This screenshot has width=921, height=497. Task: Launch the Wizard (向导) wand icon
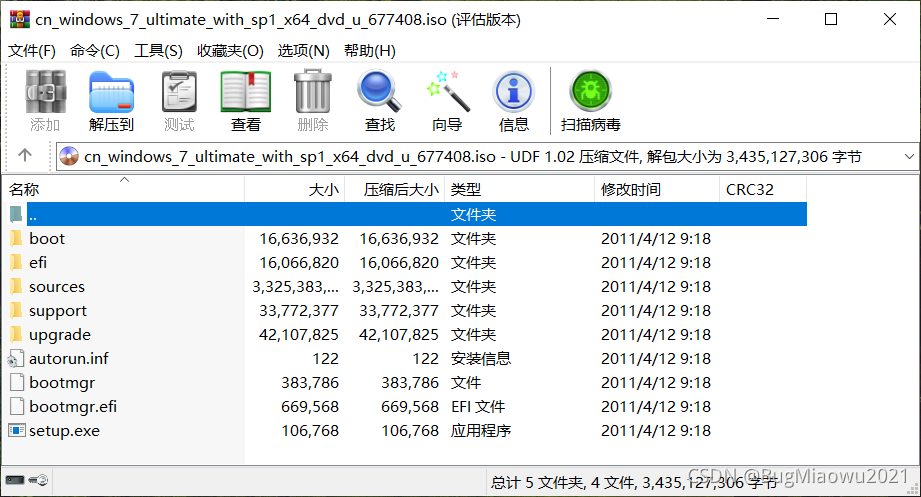tap(447, 91)
